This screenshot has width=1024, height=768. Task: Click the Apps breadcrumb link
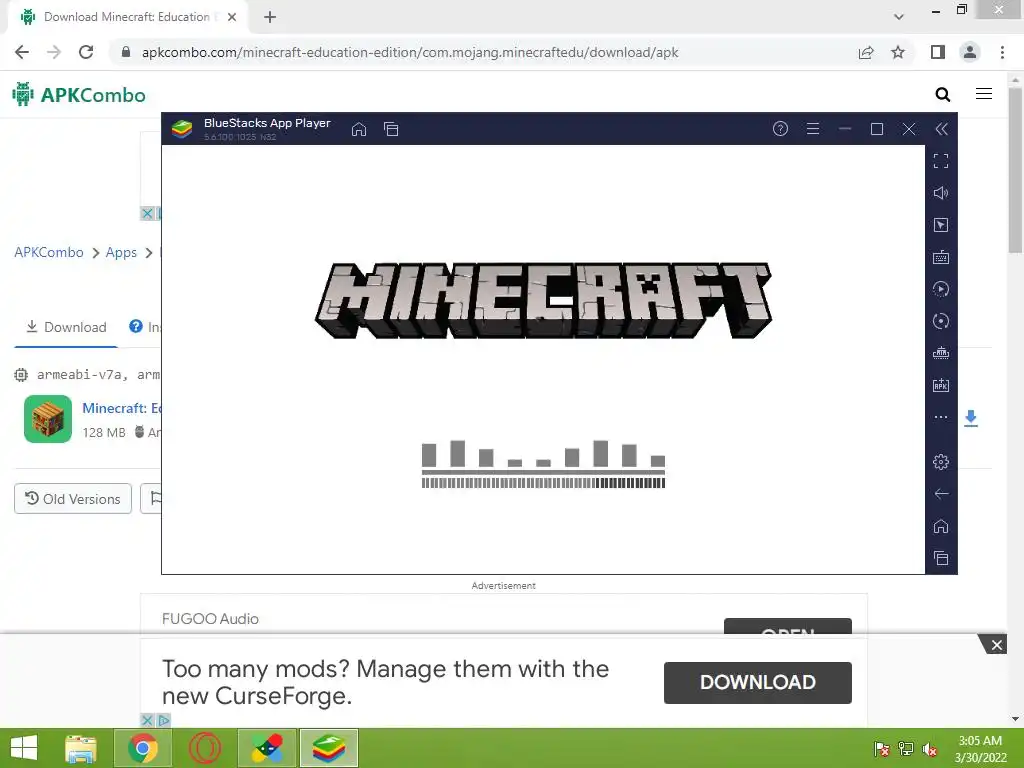pyautogui.click(x=121, y=252)
